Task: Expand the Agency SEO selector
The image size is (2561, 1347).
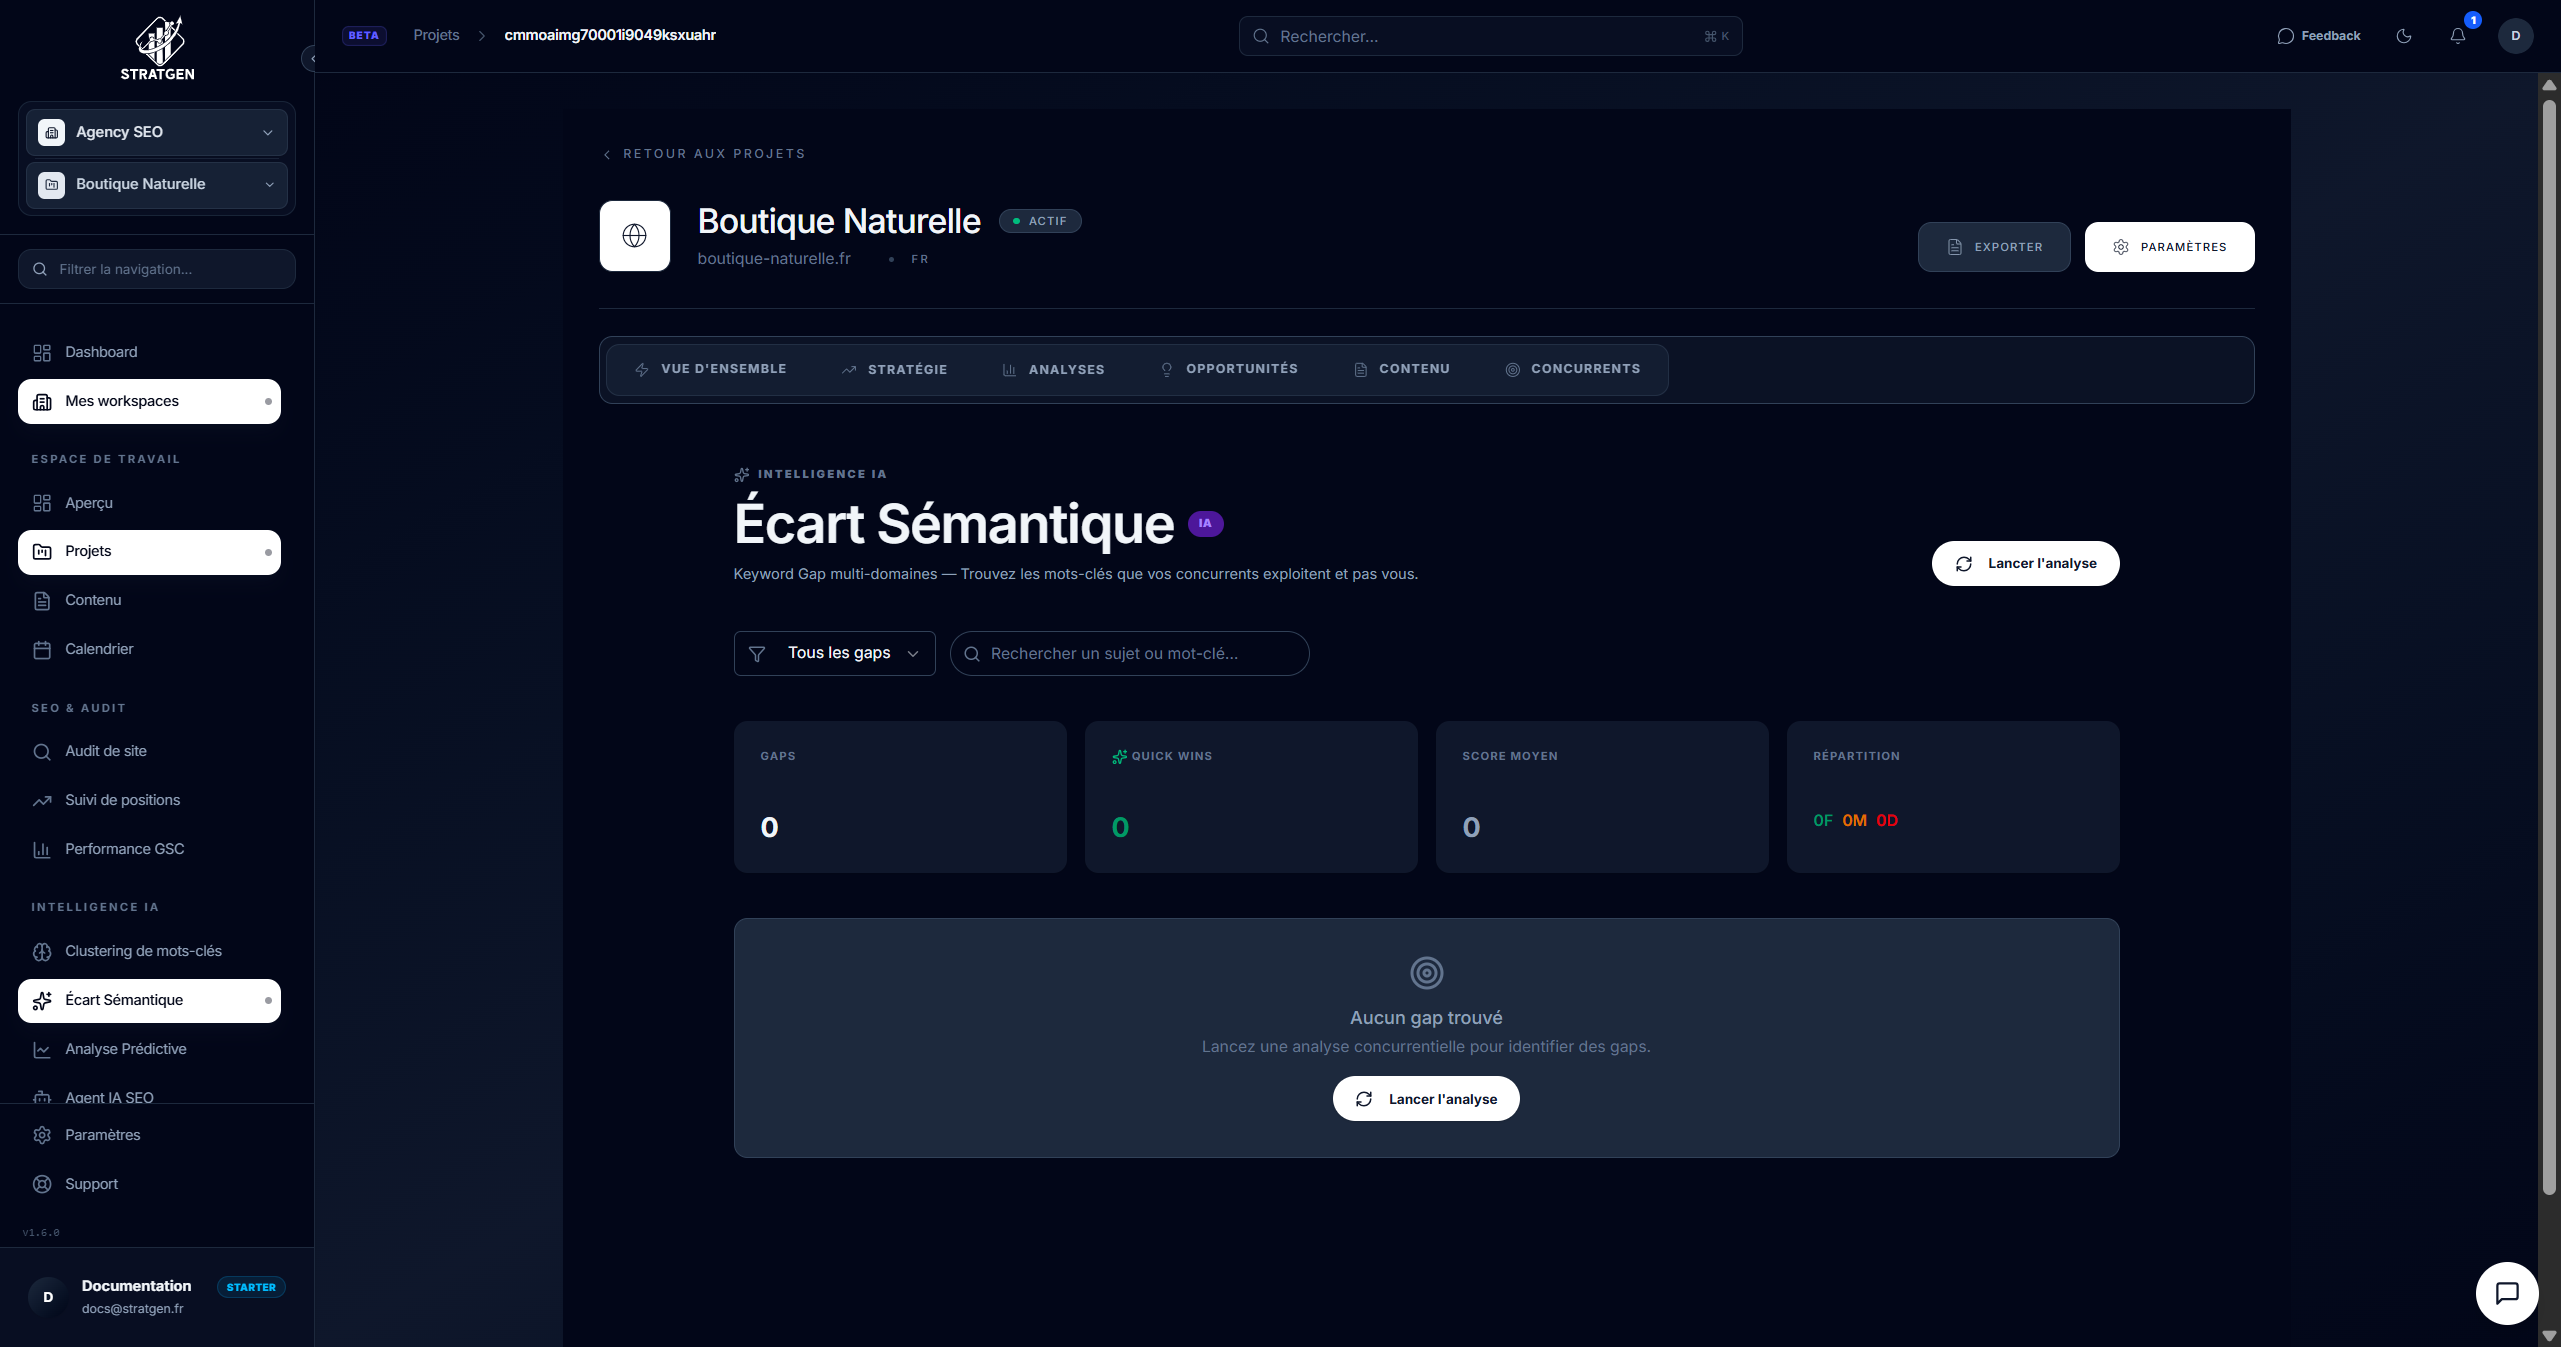Action: 156,131
